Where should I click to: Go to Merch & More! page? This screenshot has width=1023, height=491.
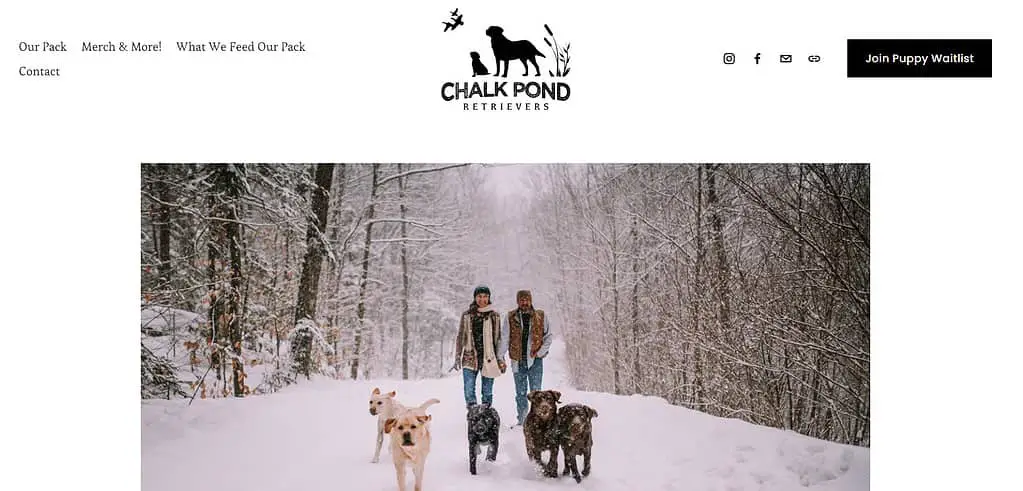click(x=121, y=47)
